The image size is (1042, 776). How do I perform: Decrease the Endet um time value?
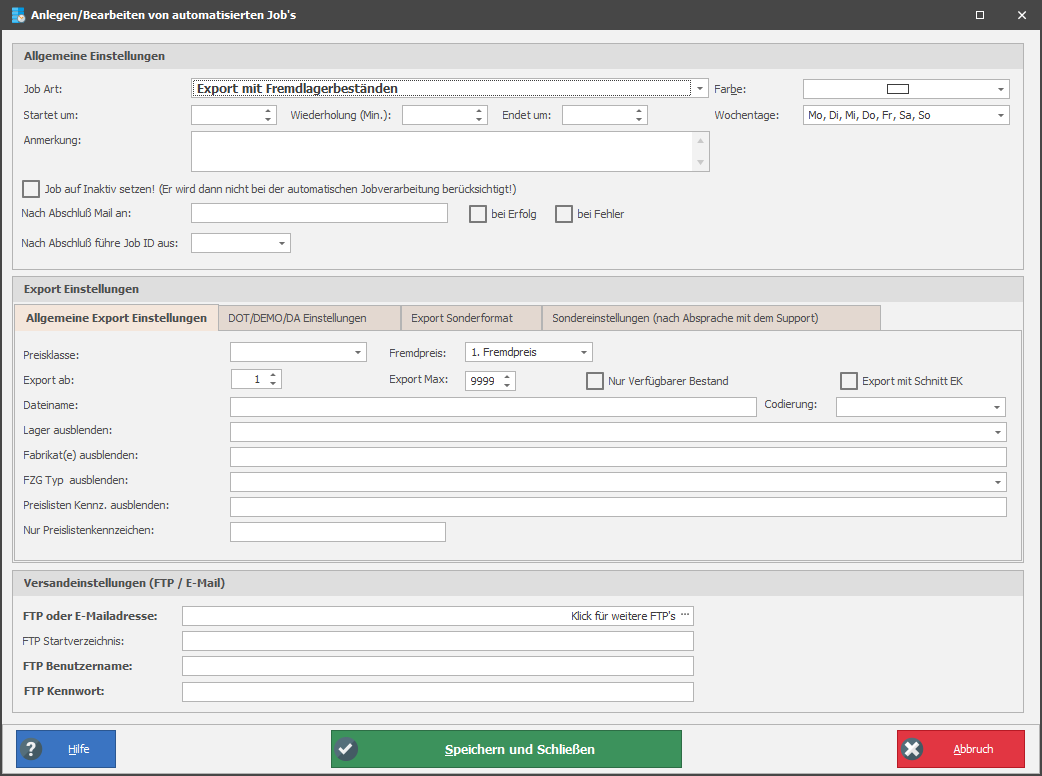point(639,120)
